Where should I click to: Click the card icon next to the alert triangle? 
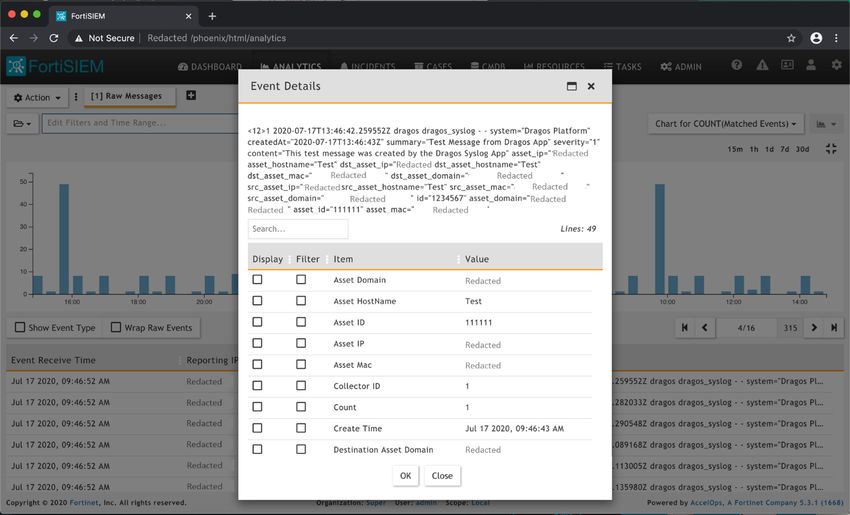click(787, 65)
